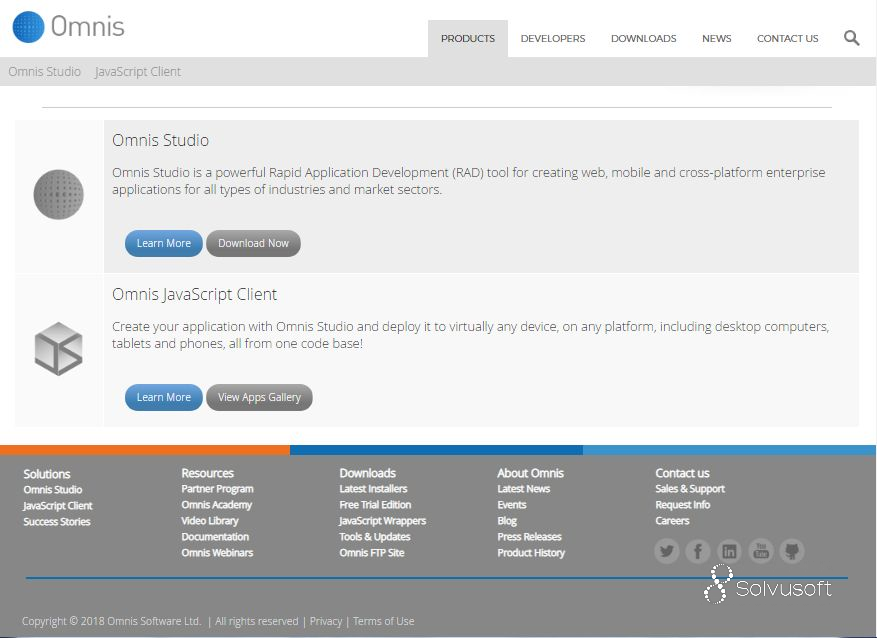This screenshot has width=877, height=638.
Task: Open the Omnis Webinars link
Action: coord(217,552)
